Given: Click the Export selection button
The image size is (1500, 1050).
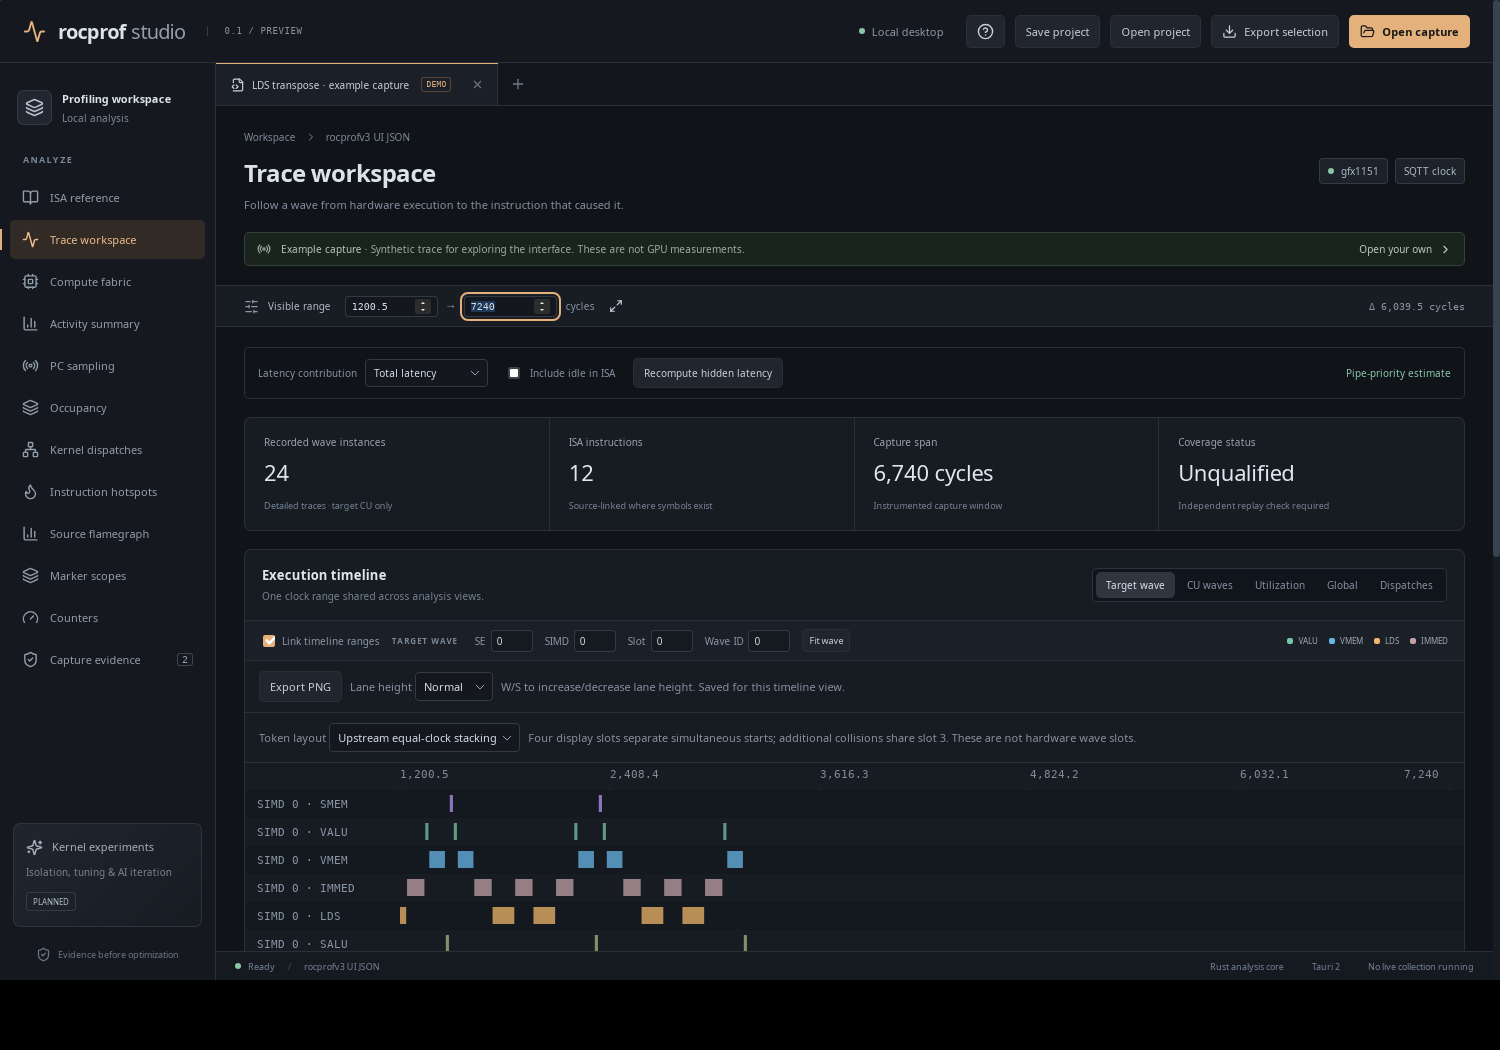Looking at the screenshot, I should (x=1275, y=32).
